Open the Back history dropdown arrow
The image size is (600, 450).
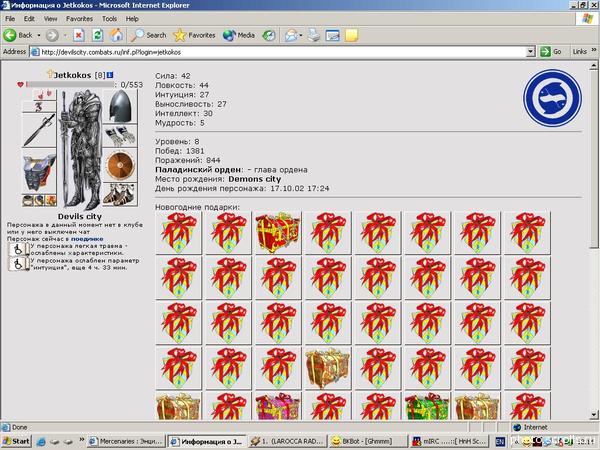click(x=39, y=36)
